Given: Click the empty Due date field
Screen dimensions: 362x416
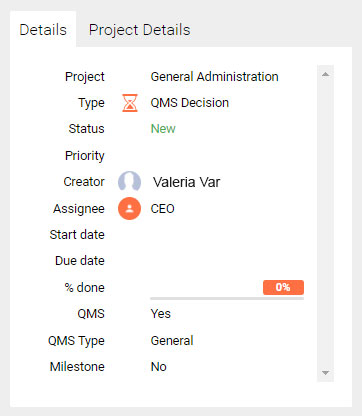Looking at the screenshot, I should (227, 261).
